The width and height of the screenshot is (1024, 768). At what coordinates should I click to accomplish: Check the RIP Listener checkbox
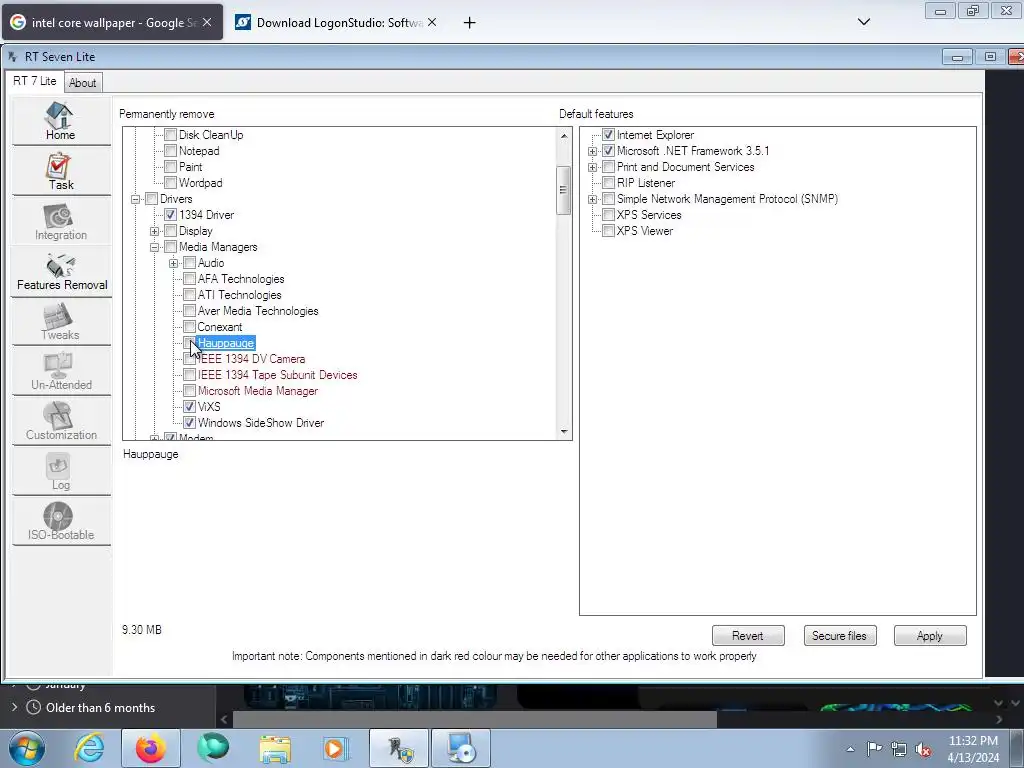coord(608,183)
